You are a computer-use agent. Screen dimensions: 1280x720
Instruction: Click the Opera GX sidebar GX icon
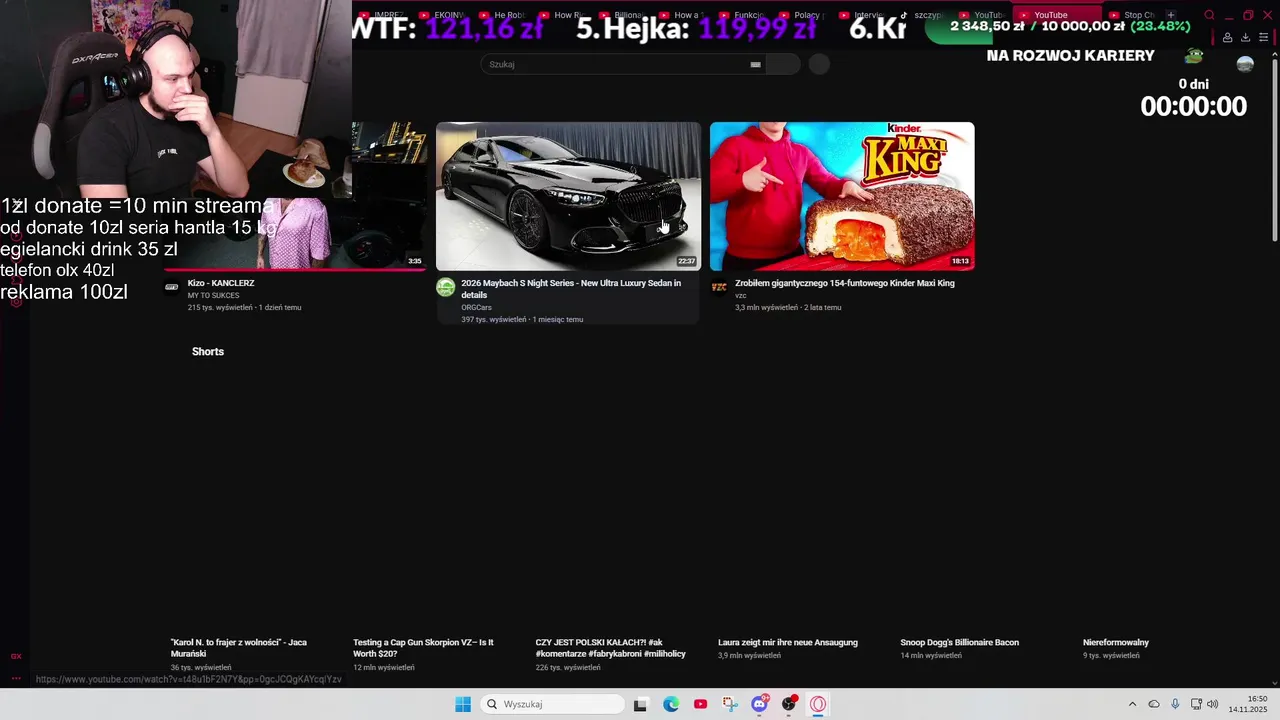[x=16, y=657]
